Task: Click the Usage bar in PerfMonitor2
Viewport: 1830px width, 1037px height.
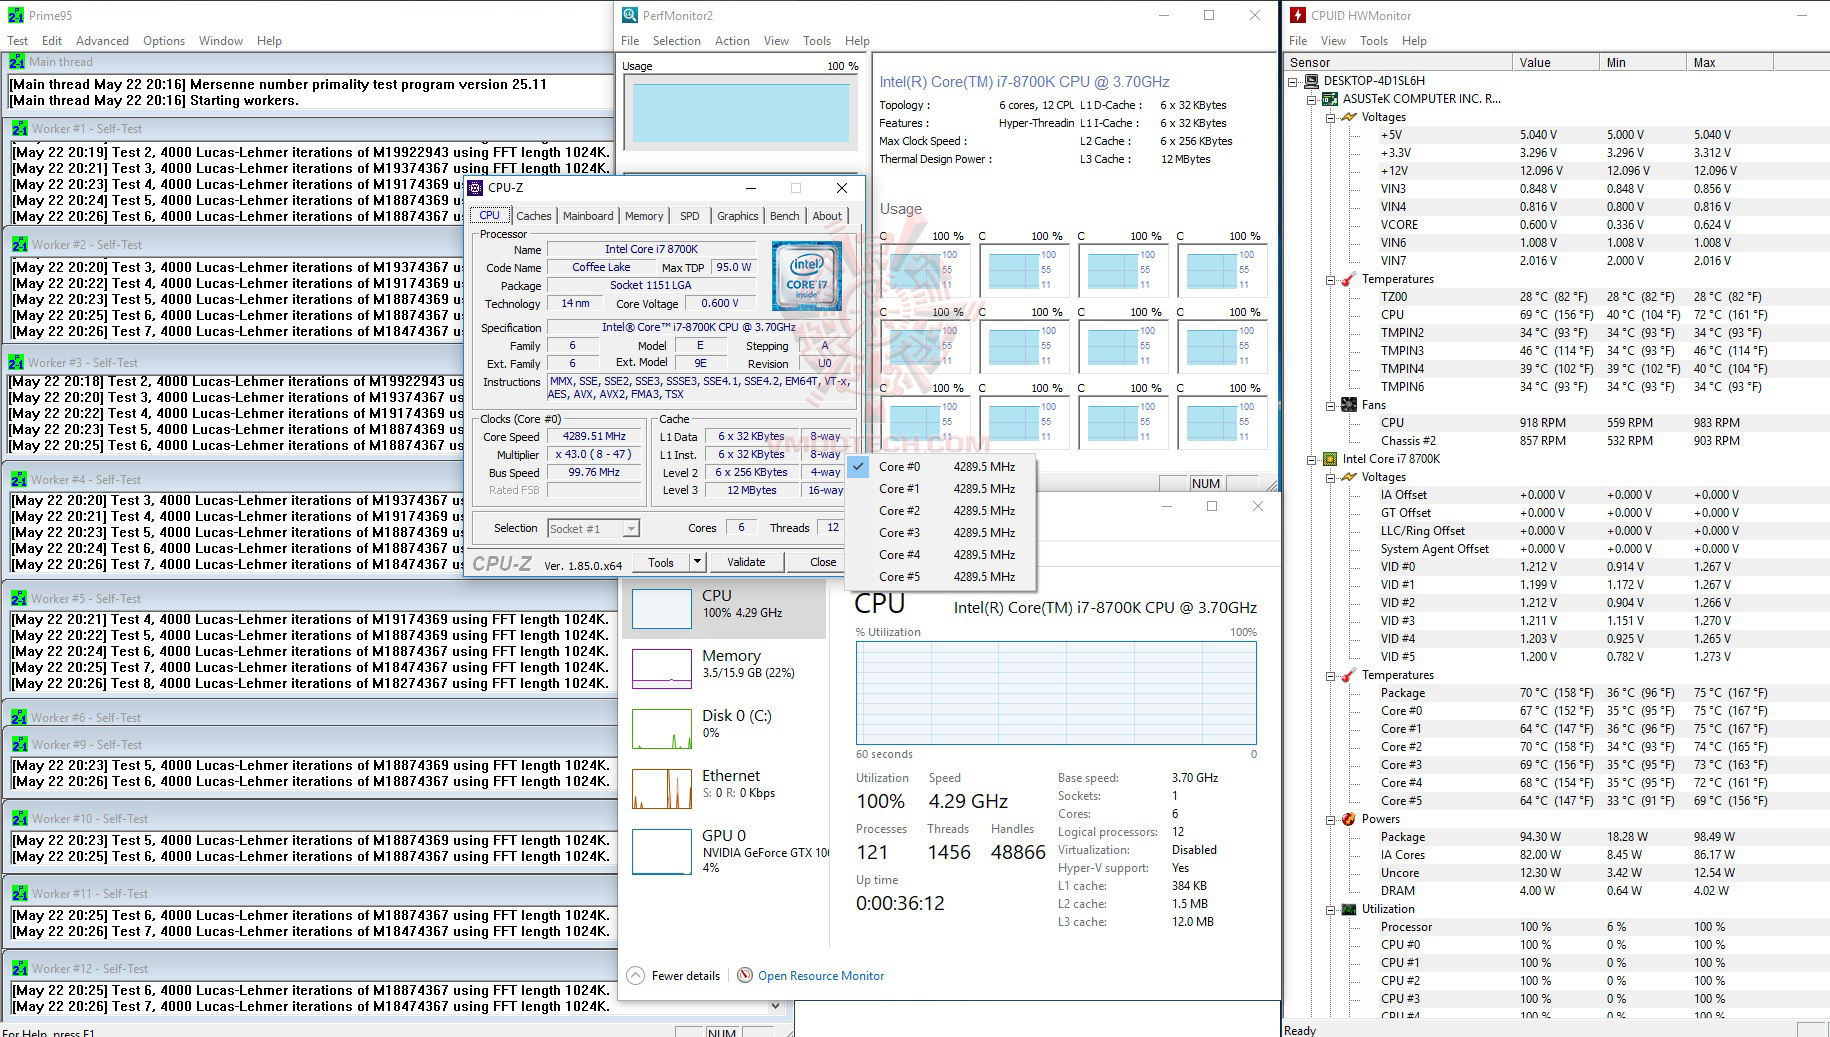Action: pyautogui.click(x=741, y=112)
